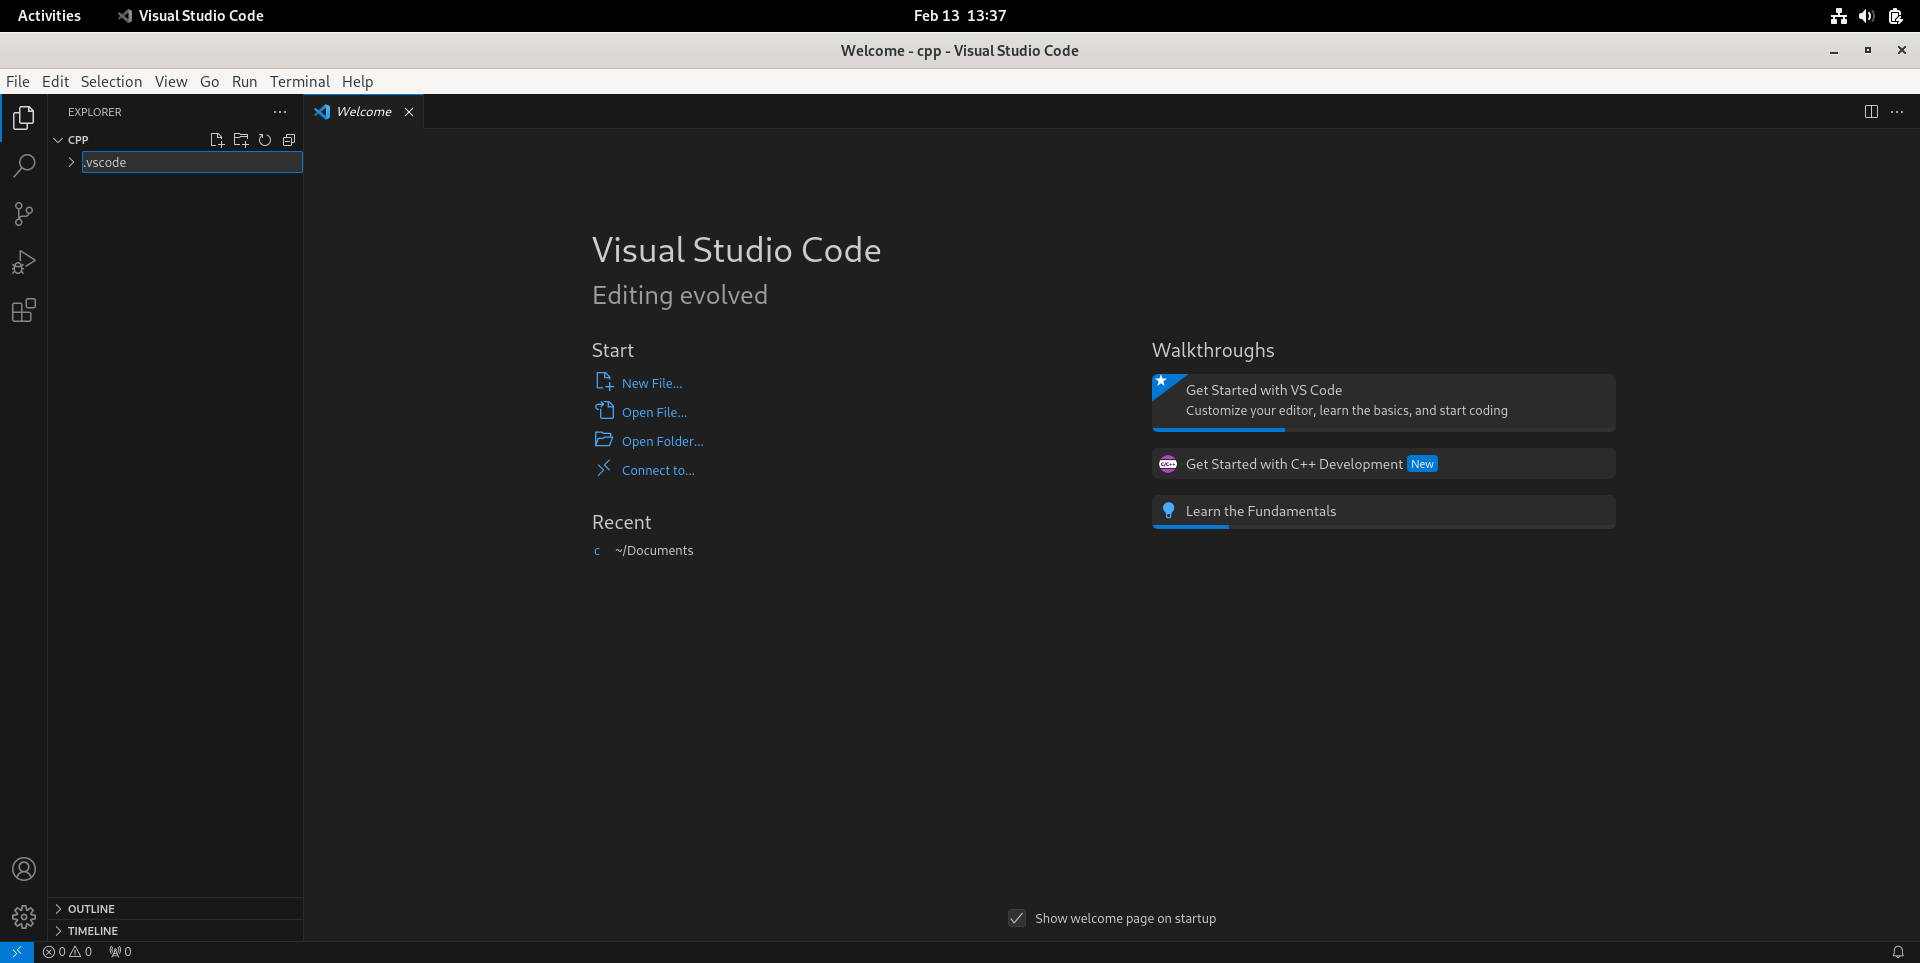Open errors and warnings status indicator

(x=68, y=952)
